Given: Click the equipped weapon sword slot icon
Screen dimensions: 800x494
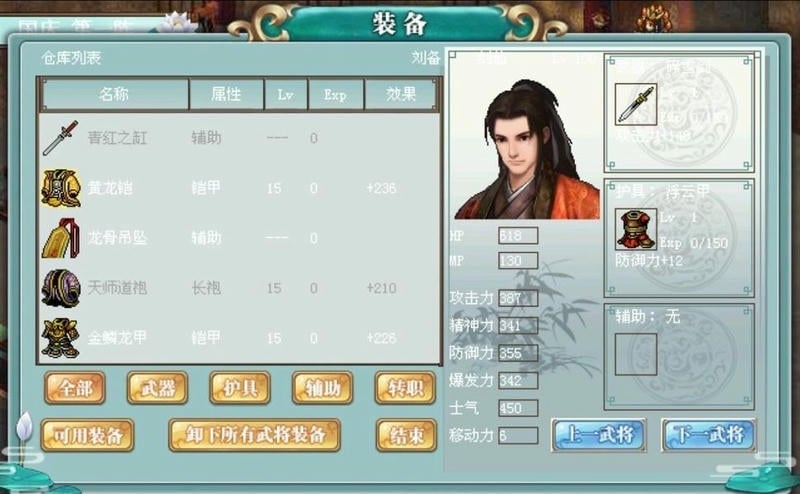Looking at the screenshot, I should (635, 104).
